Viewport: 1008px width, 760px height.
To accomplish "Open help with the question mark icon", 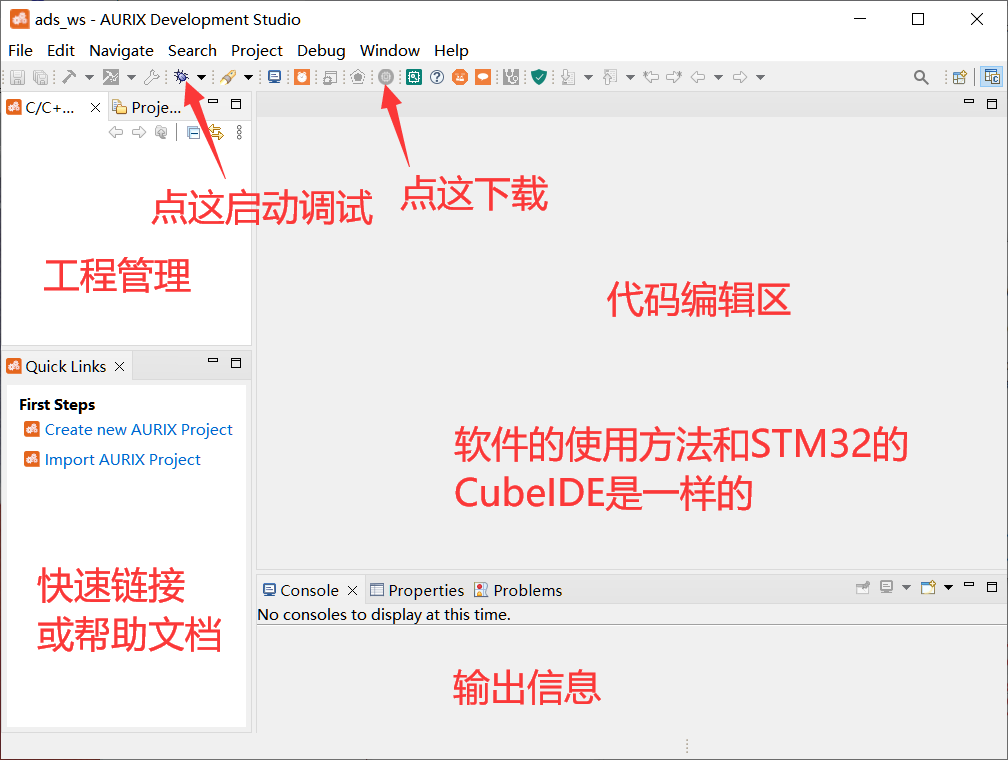I will (437, 77).
